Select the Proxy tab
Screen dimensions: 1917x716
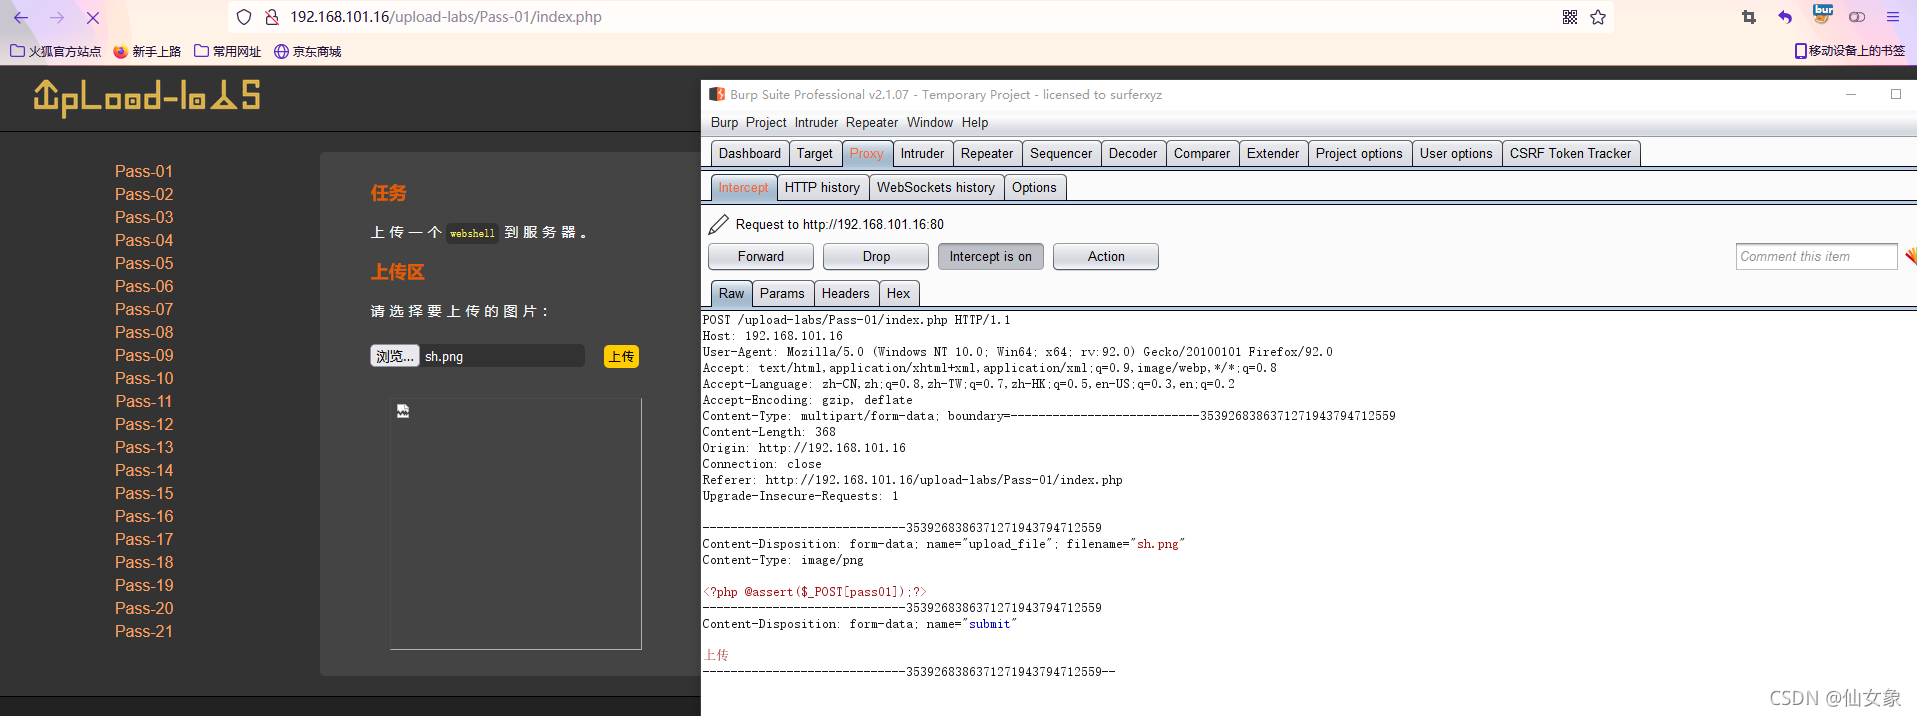coord(867,153)
